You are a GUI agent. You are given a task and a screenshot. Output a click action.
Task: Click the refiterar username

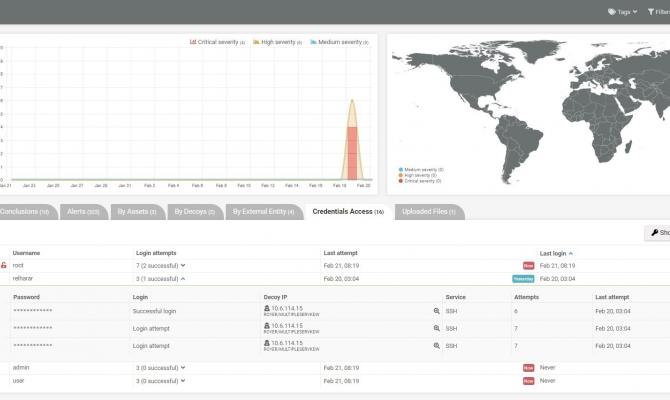click(x=23, y=278)
